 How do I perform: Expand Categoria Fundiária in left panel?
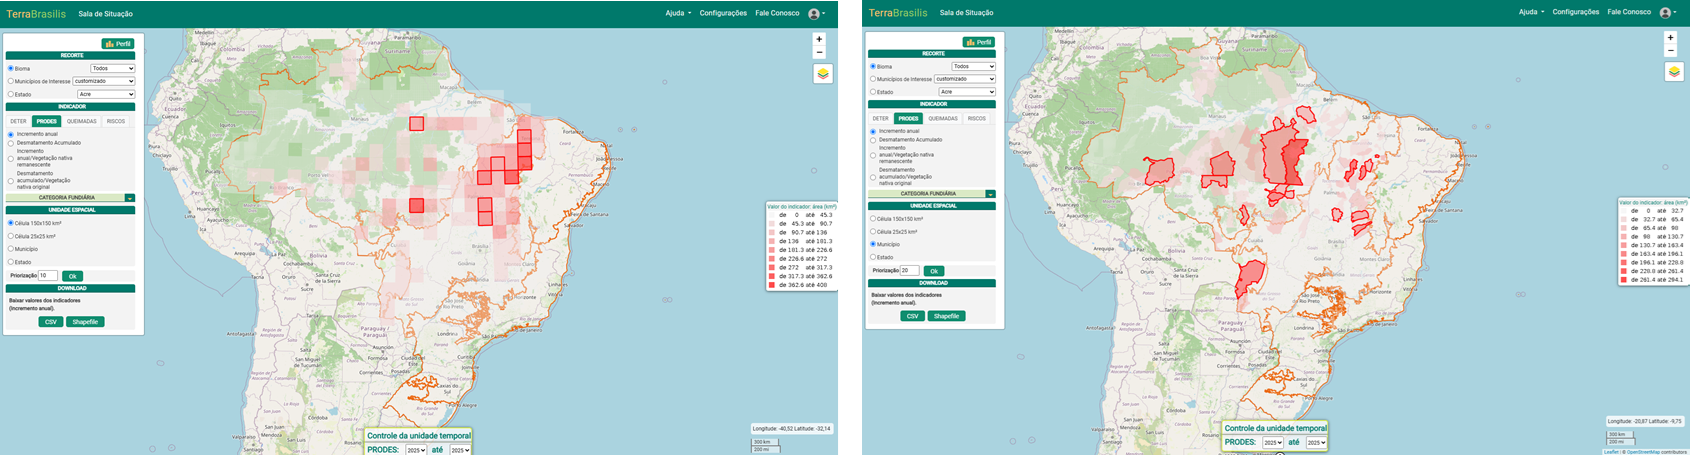[130, 198]
